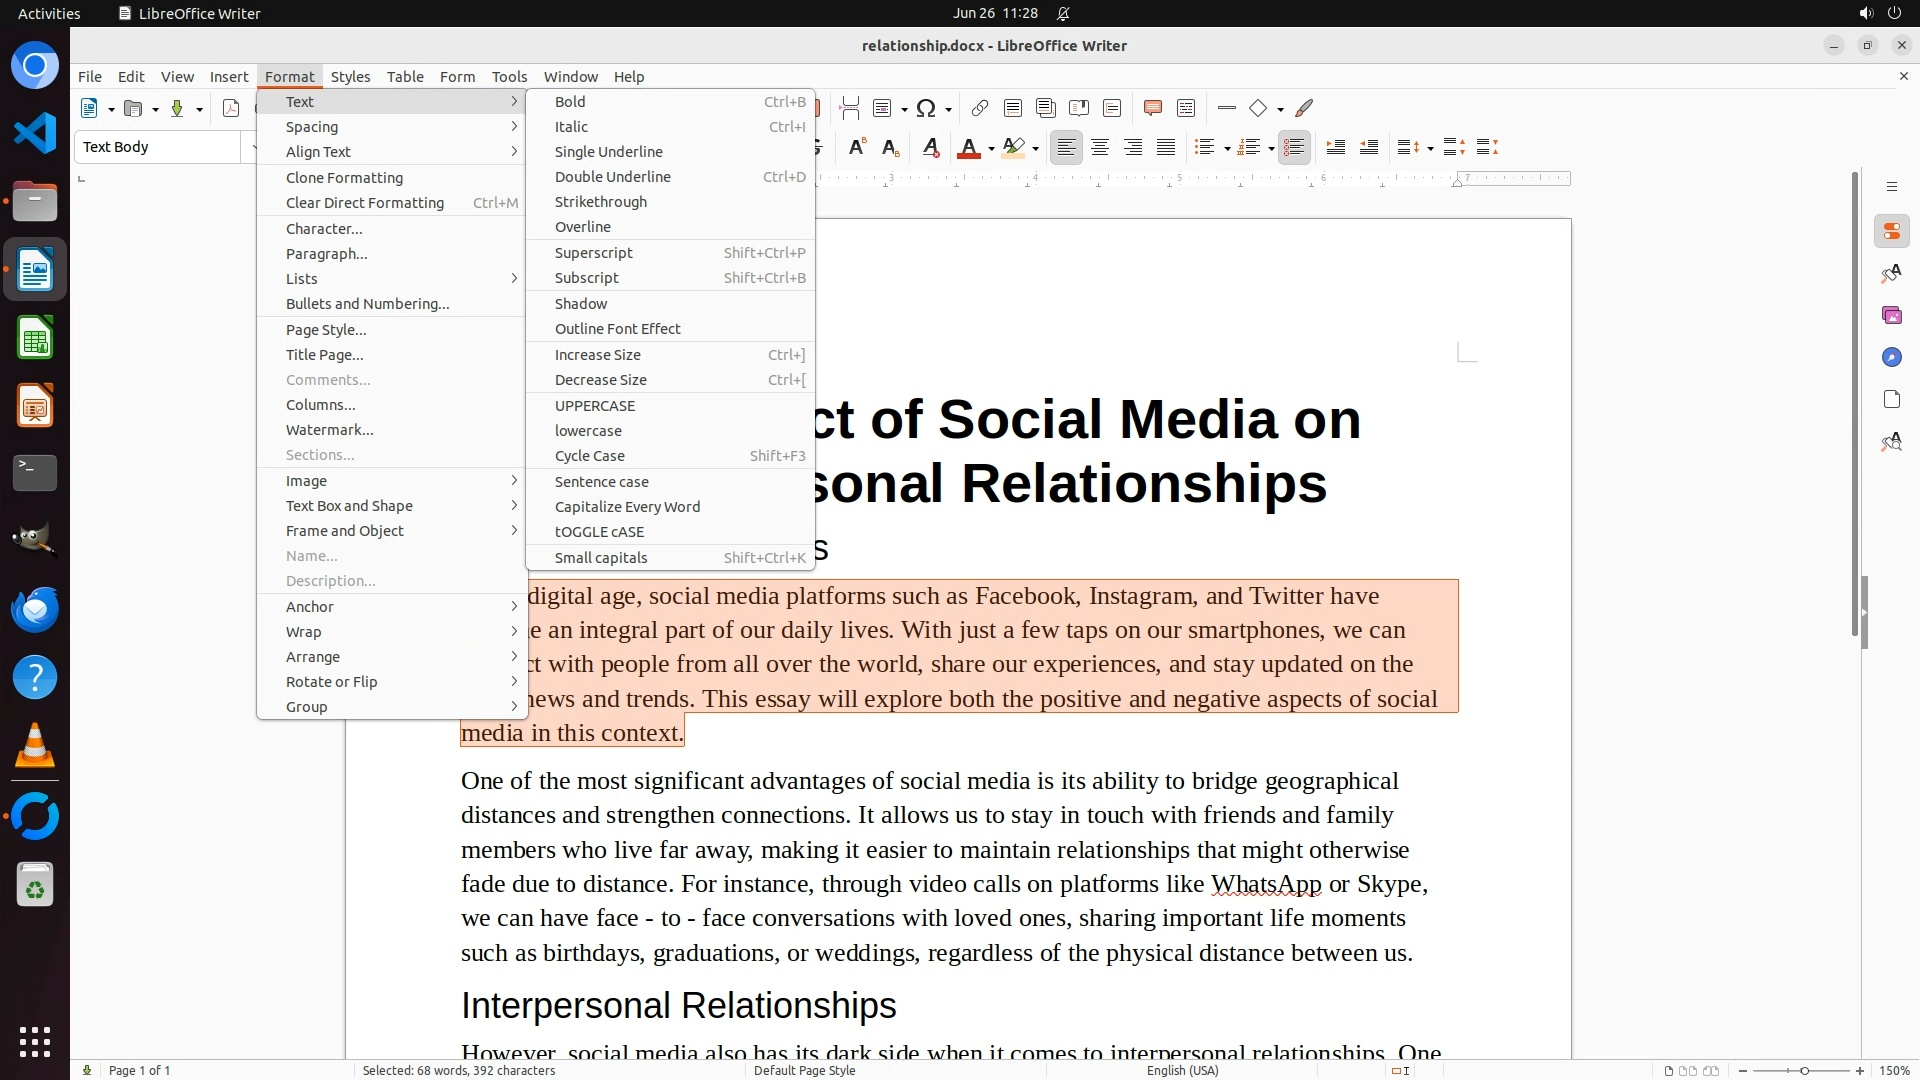Click the Clear Direct Formatting toolbar icon
The height and width of the screenshot is (1080, 1920).
click(930, 148)
